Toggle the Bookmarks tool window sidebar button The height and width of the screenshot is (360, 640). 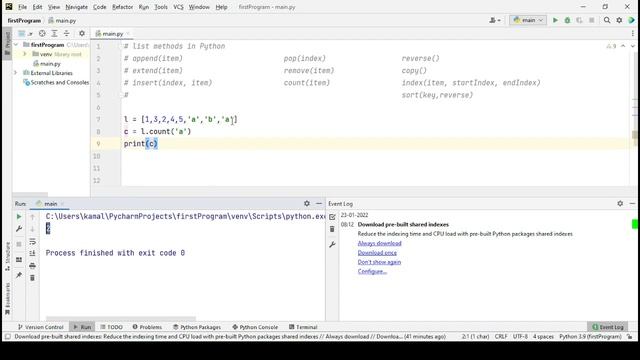7,299
